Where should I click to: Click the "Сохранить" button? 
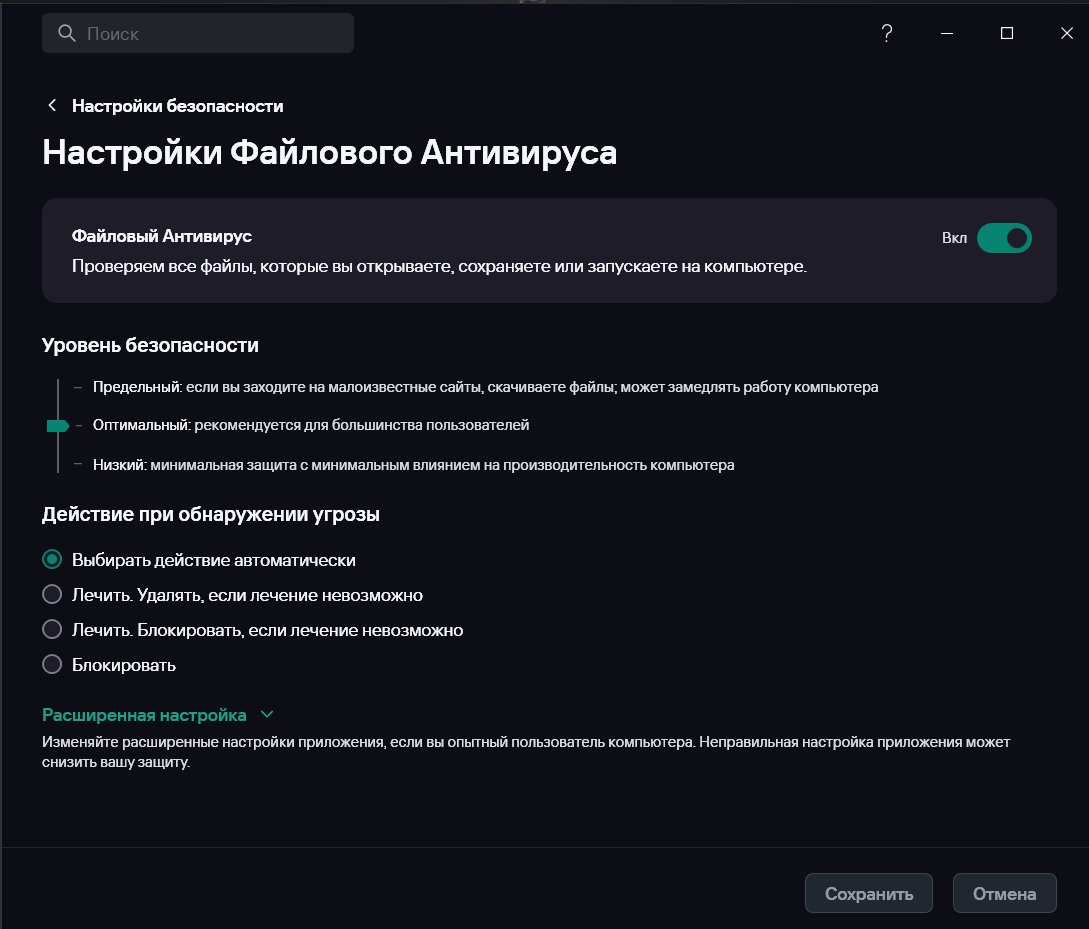coord(868,894)
